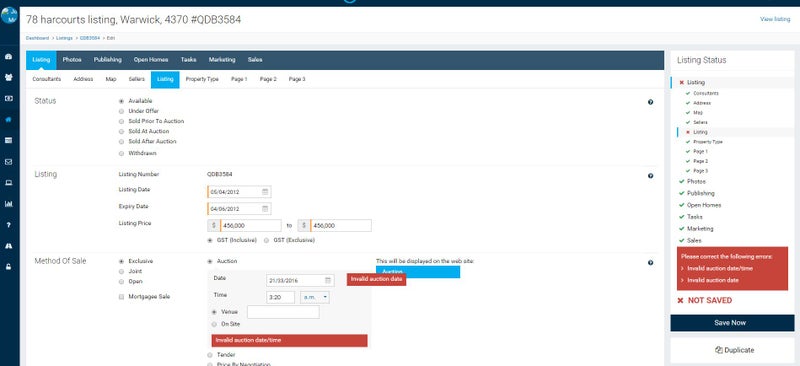Image resolution: width=800 pixels, height=366 pixels.
Task: Select the Under Offer status
Action: 121,111
